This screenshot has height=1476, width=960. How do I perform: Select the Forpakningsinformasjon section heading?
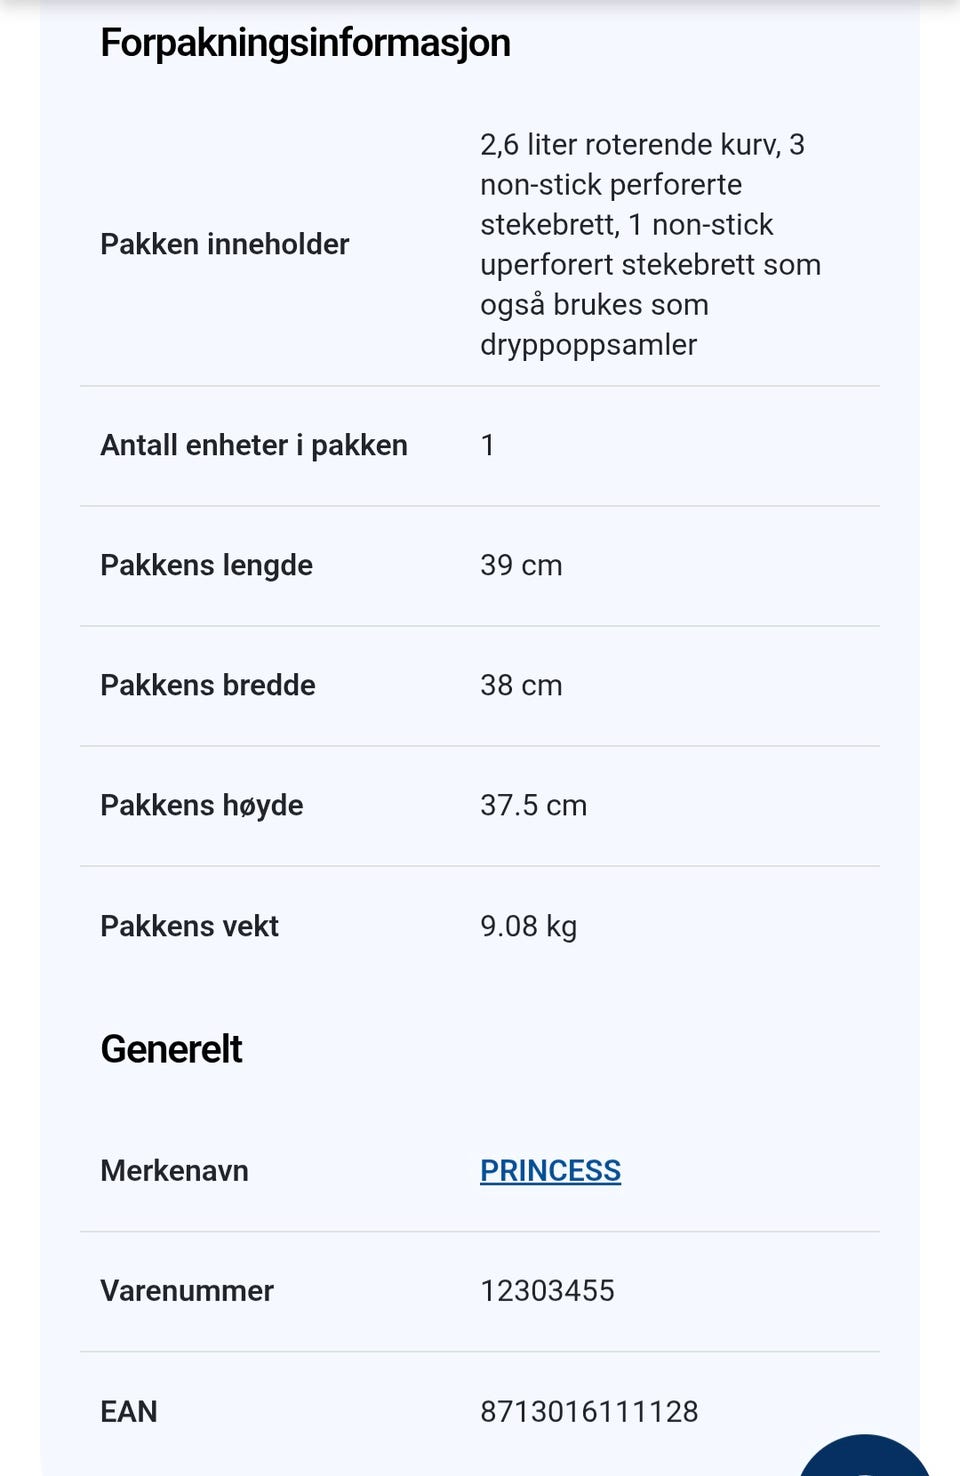305,43
